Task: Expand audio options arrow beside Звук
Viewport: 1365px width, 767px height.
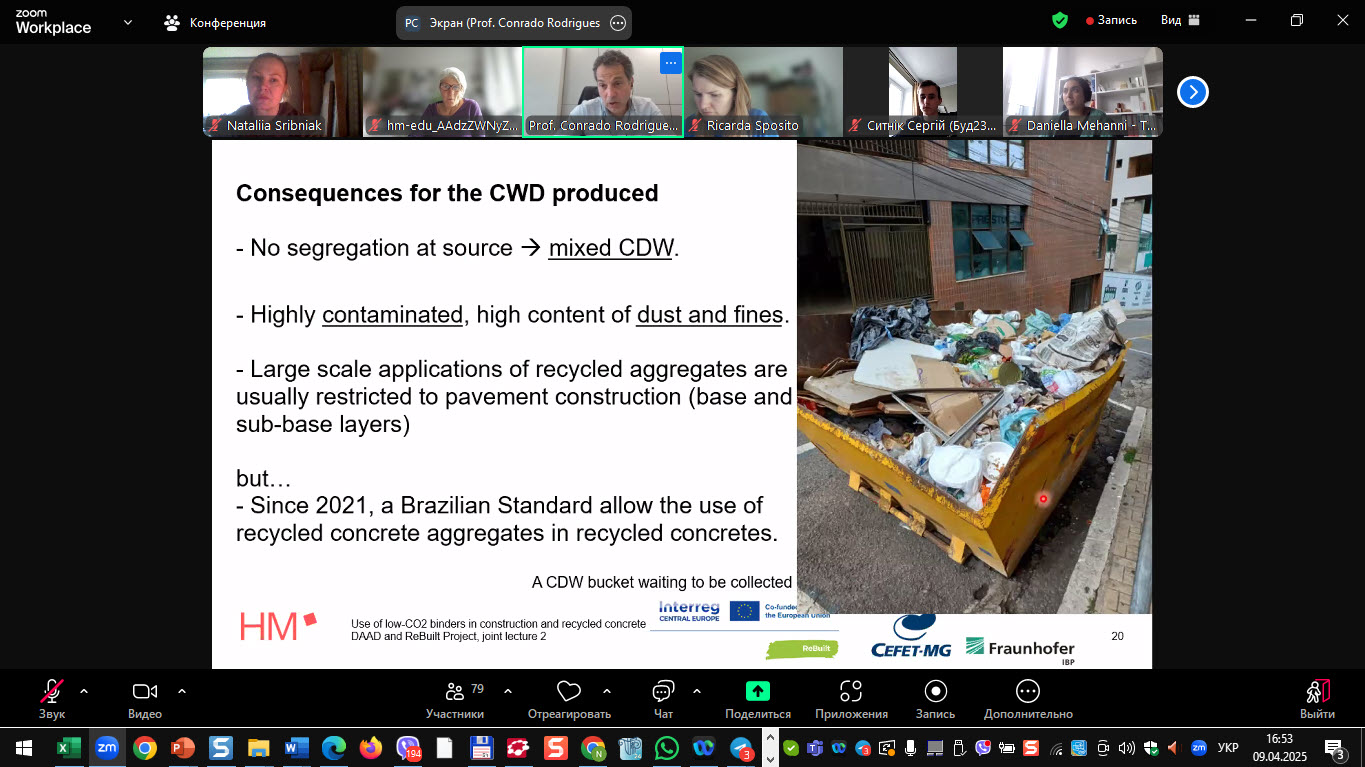Action: pos(84,691)
